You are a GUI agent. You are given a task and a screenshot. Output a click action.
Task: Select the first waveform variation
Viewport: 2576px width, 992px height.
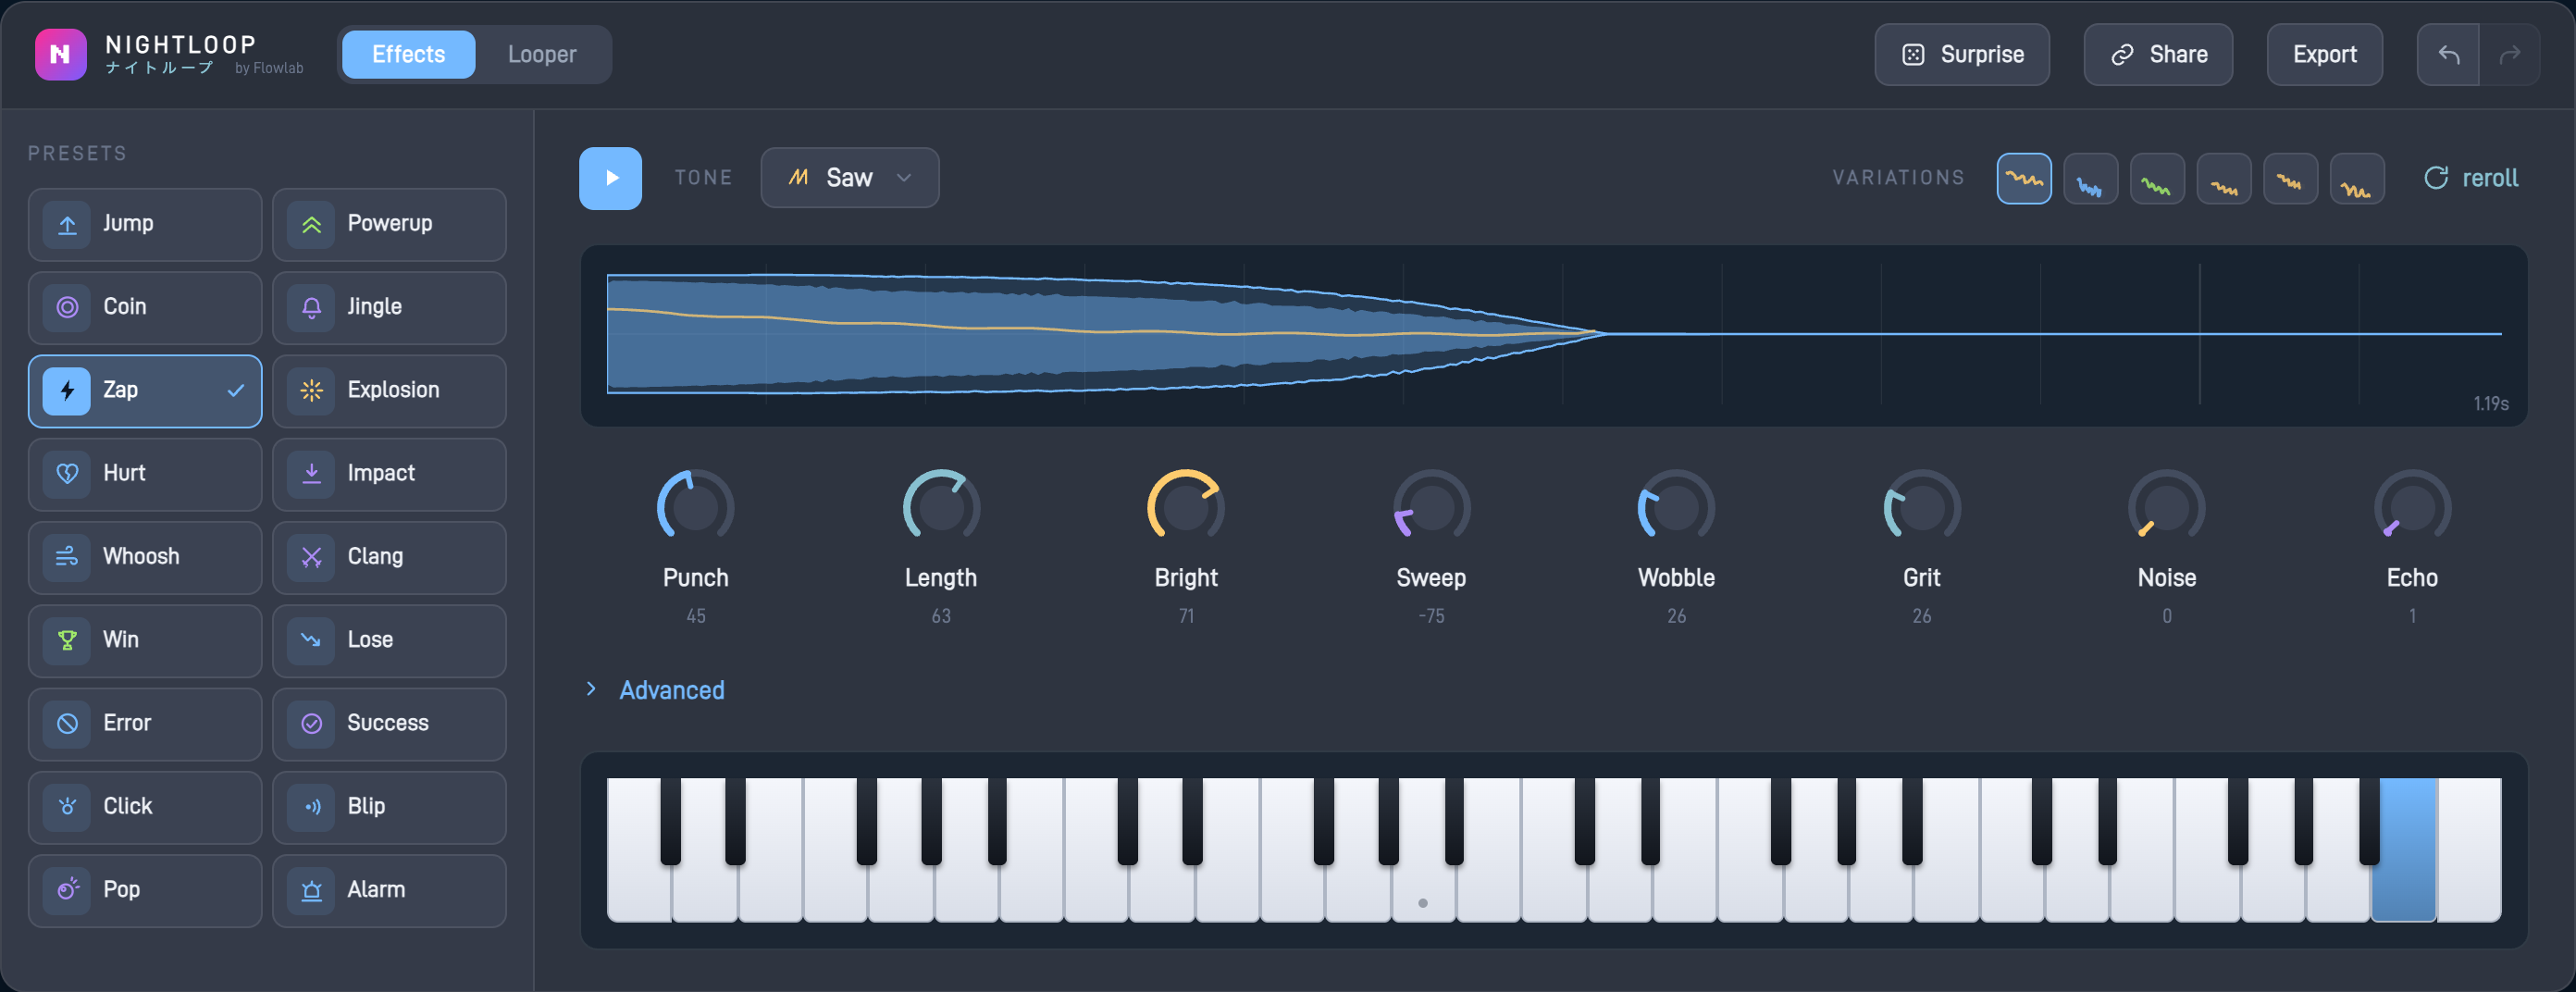(2024, 179)
